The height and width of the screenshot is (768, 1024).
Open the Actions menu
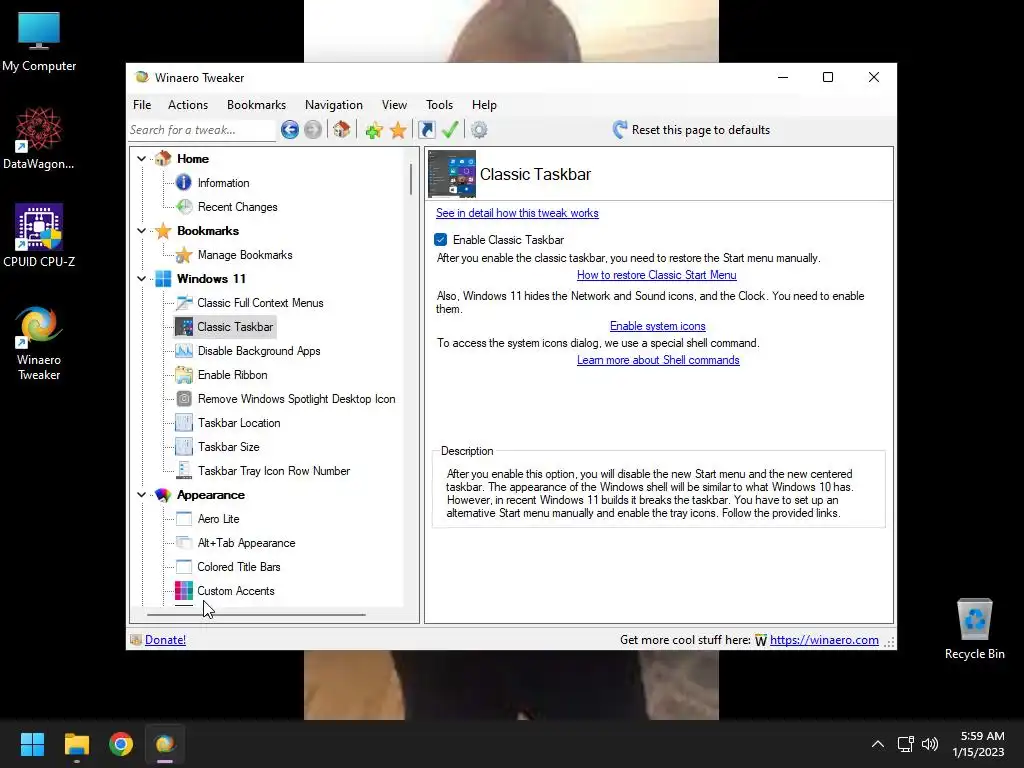(188, 104)
